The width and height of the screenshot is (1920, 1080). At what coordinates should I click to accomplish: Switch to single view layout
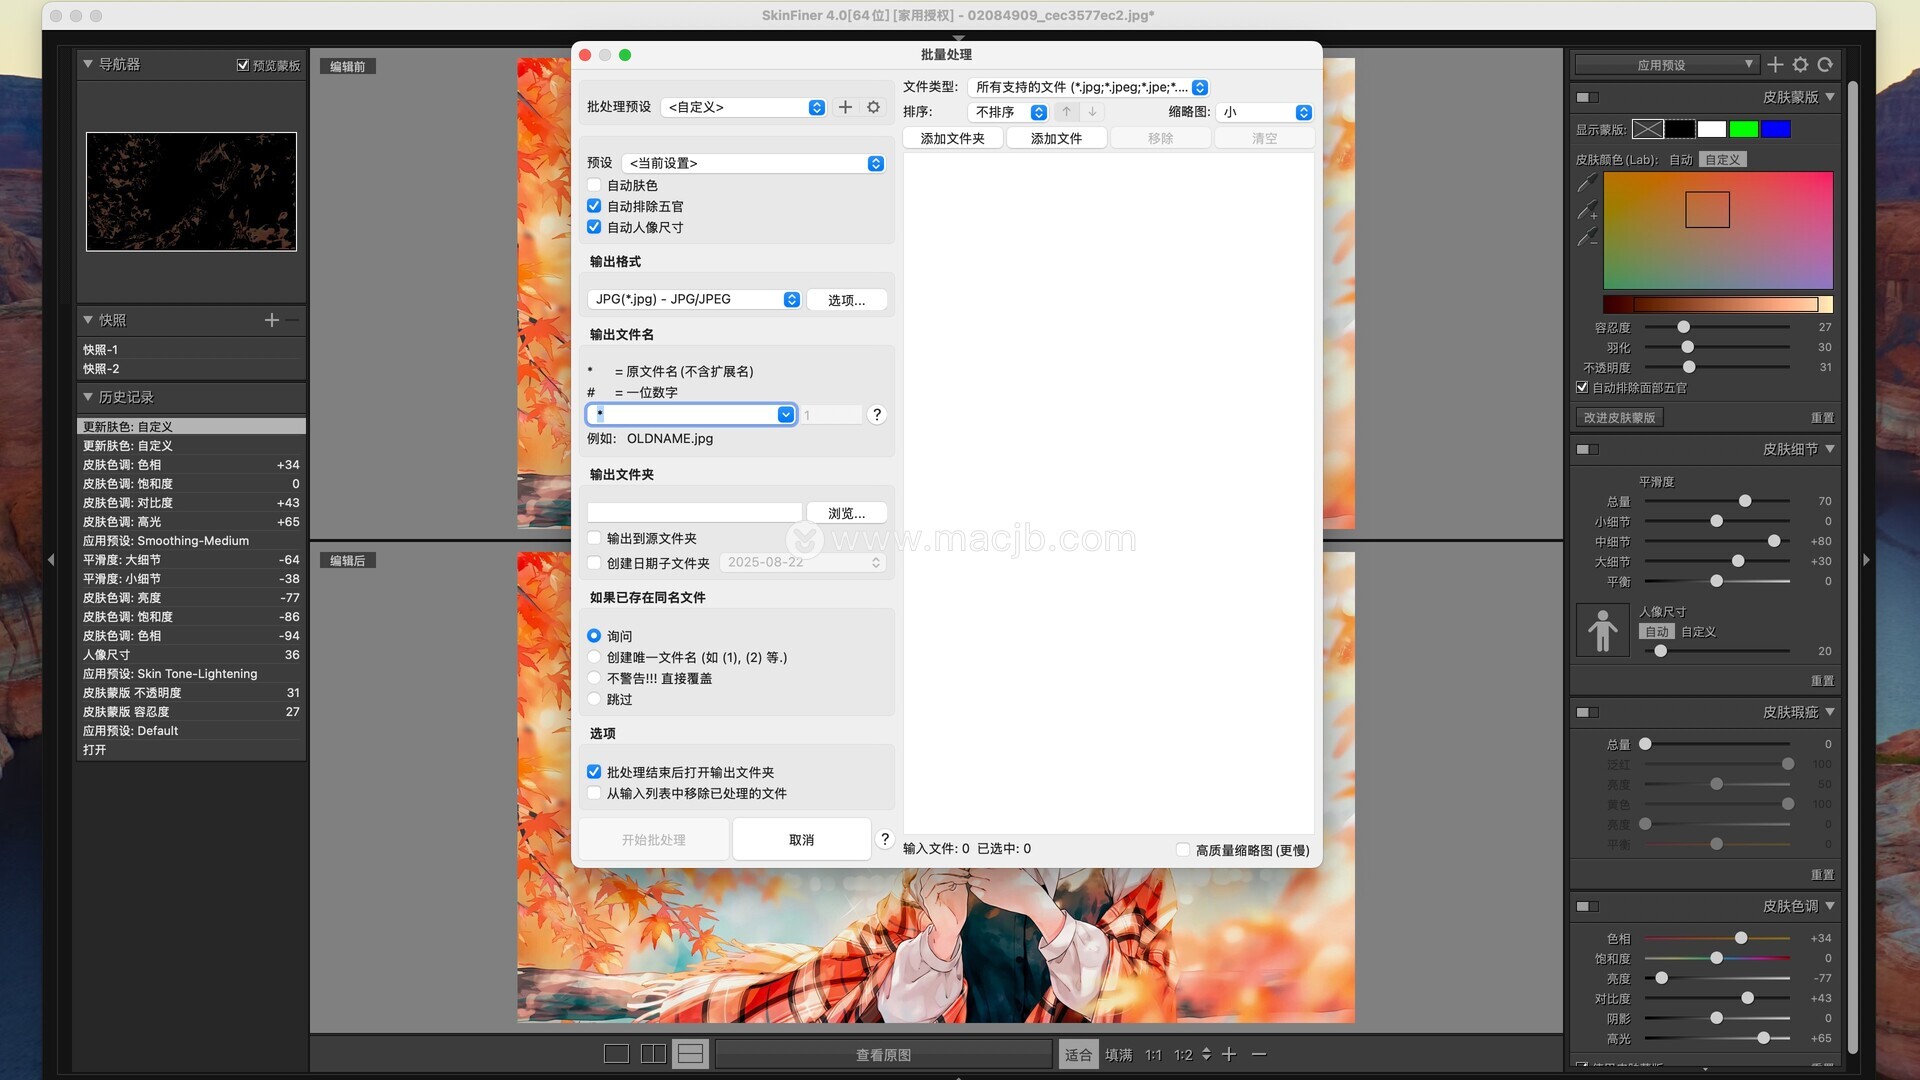[x=616, y=1054]
